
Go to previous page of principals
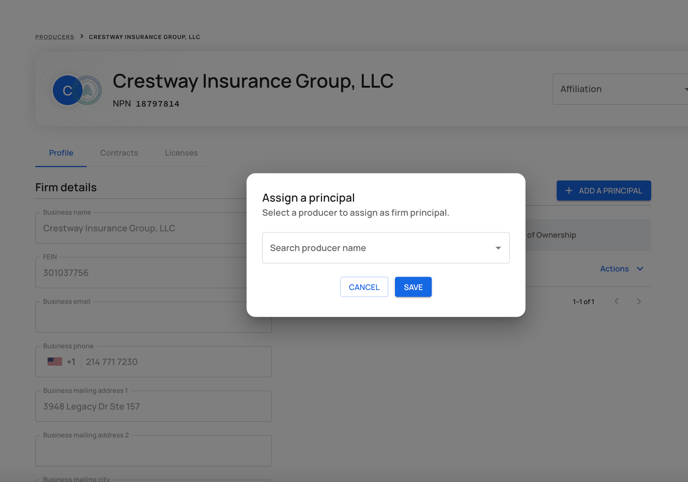tap(616, 301)
